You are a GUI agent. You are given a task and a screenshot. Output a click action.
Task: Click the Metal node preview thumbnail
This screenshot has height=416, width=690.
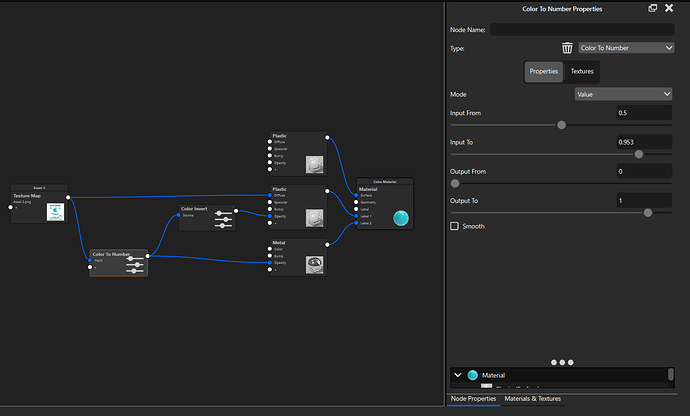tap(314, 265)
